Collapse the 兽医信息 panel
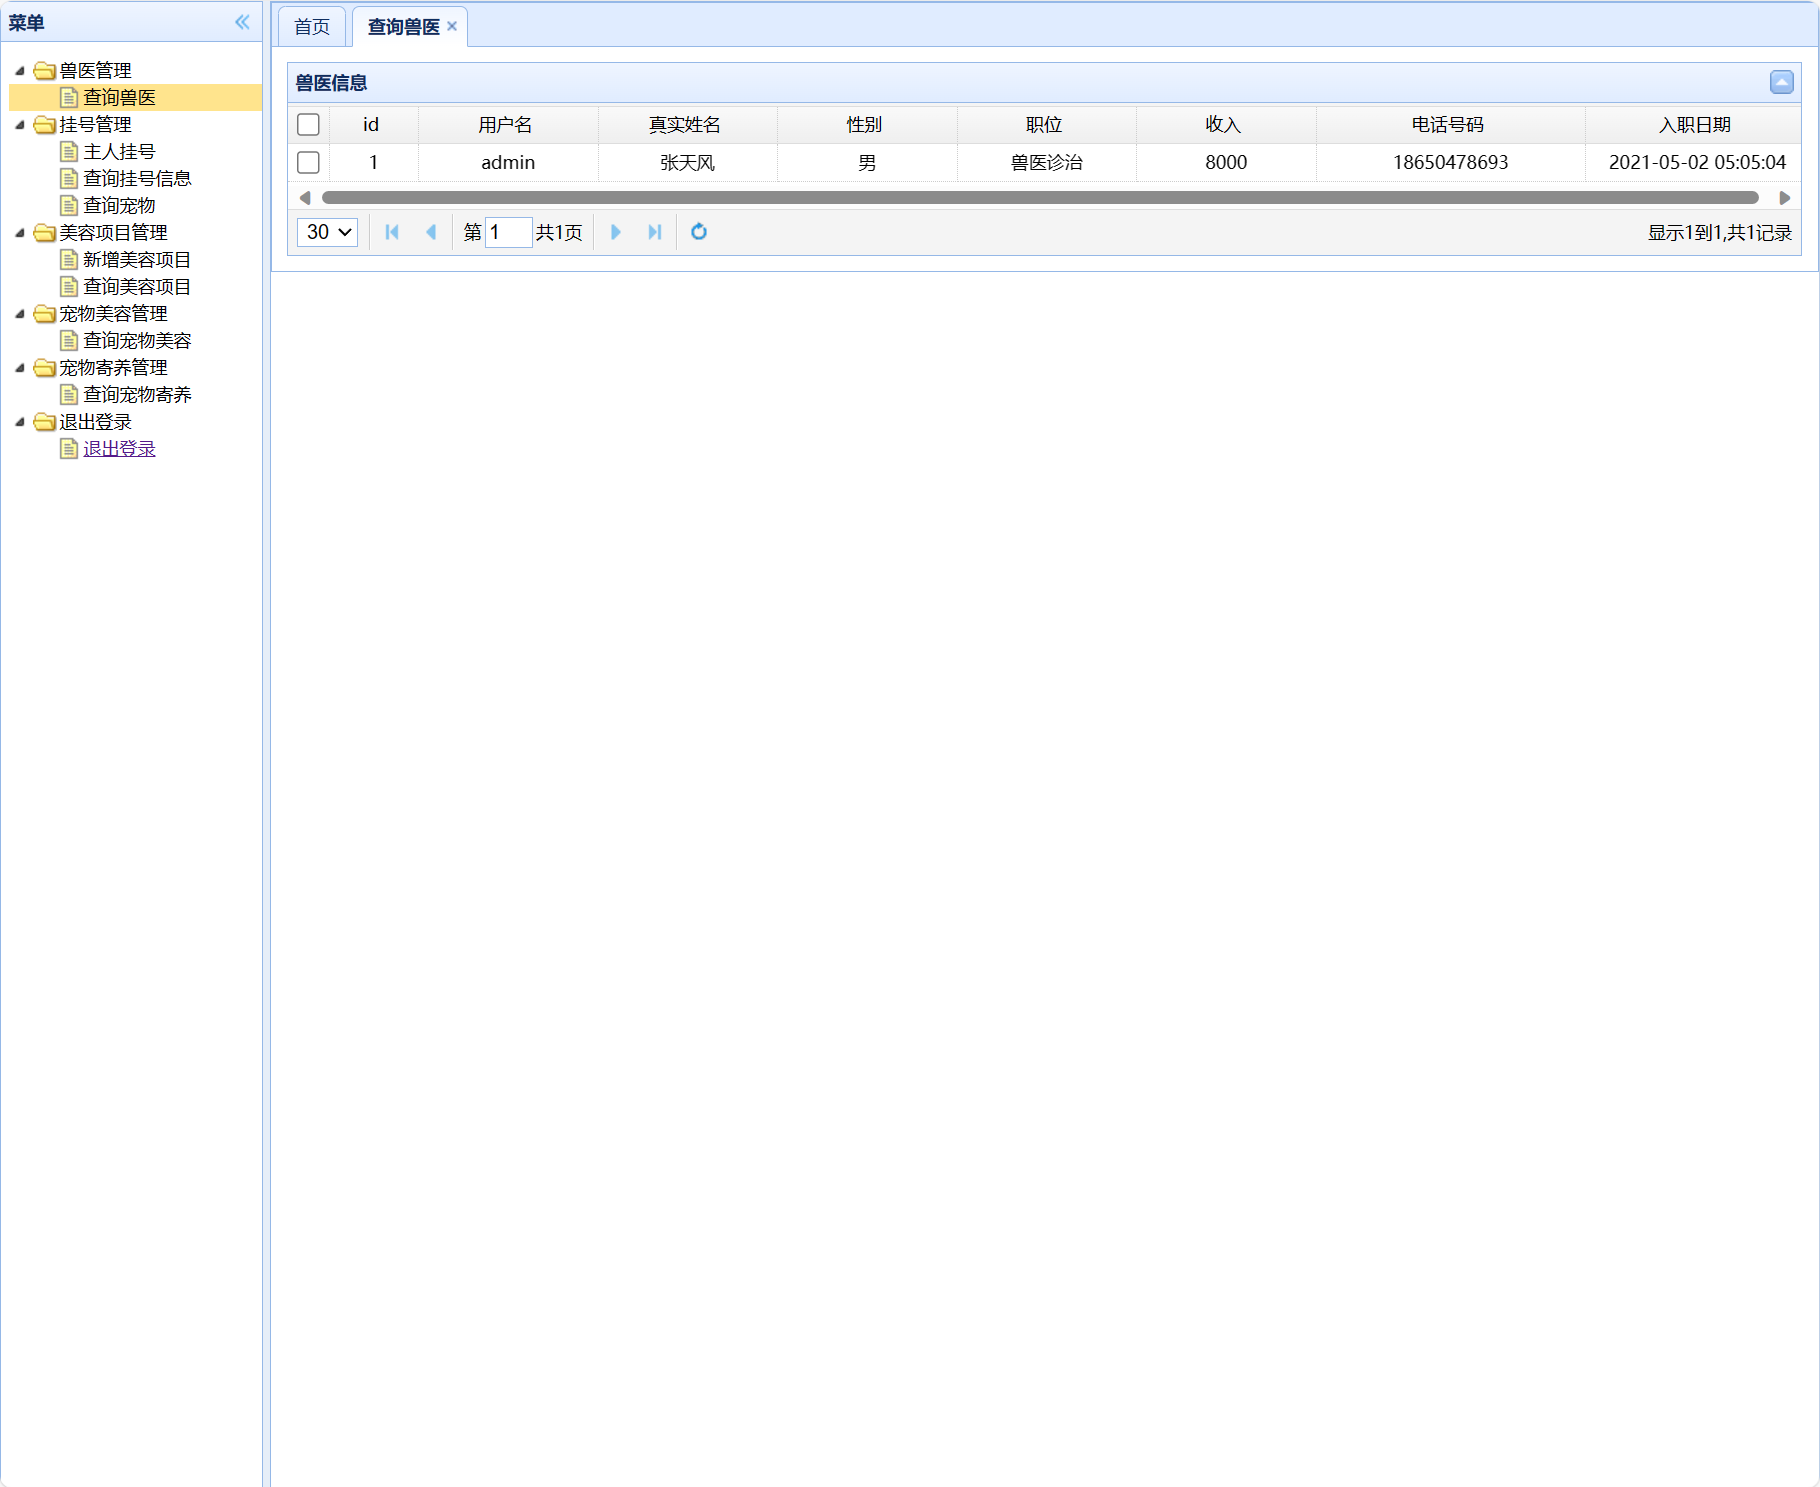This screenshot has height=1487, width=1820. tap(1781, 82)
